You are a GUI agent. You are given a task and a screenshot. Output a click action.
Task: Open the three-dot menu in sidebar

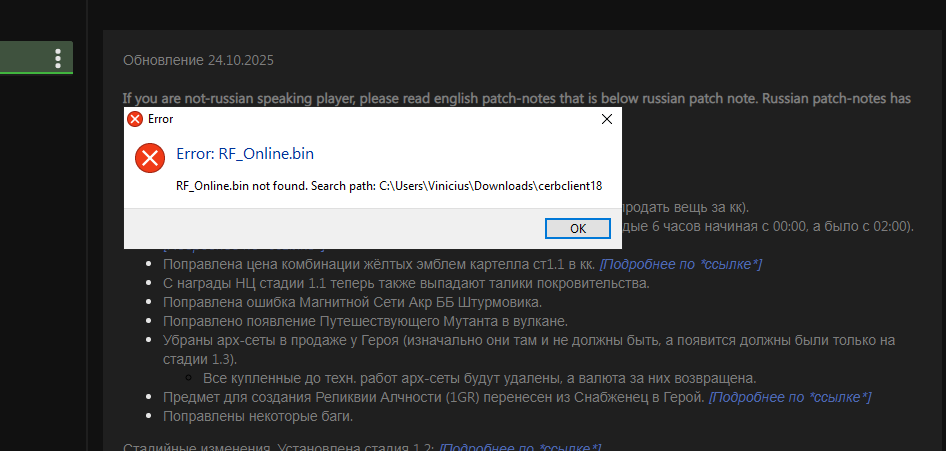pos(59,57)
